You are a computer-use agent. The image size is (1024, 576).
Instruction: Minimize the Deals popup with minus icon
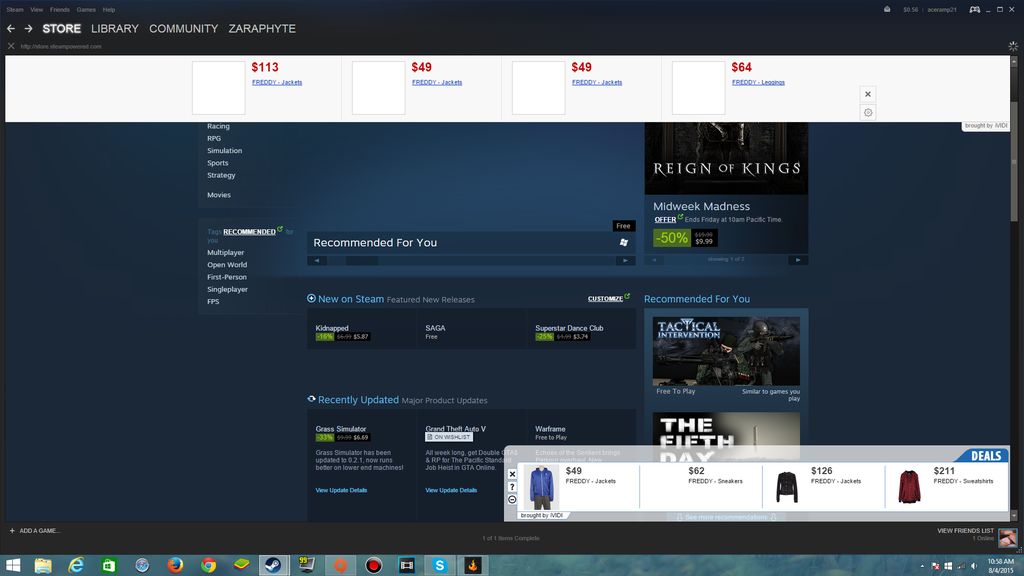[x=513, y=499]
